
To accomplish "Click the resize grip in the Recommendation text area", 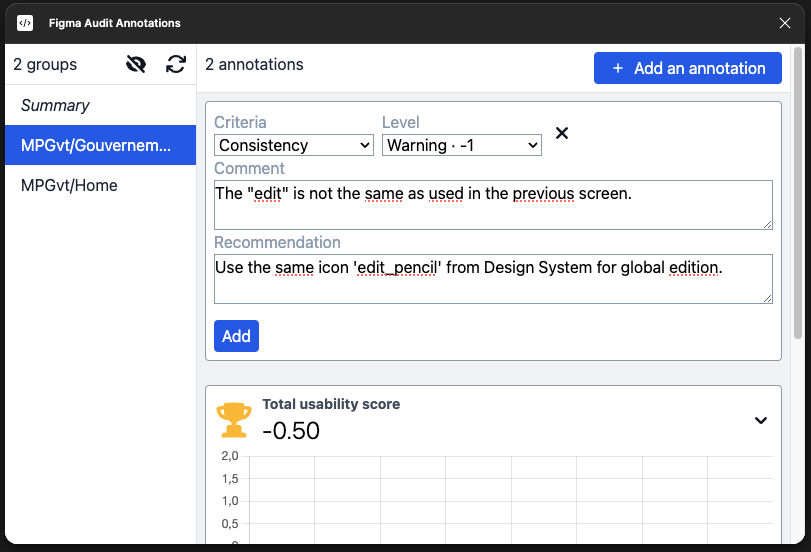I will click(768, 299).
